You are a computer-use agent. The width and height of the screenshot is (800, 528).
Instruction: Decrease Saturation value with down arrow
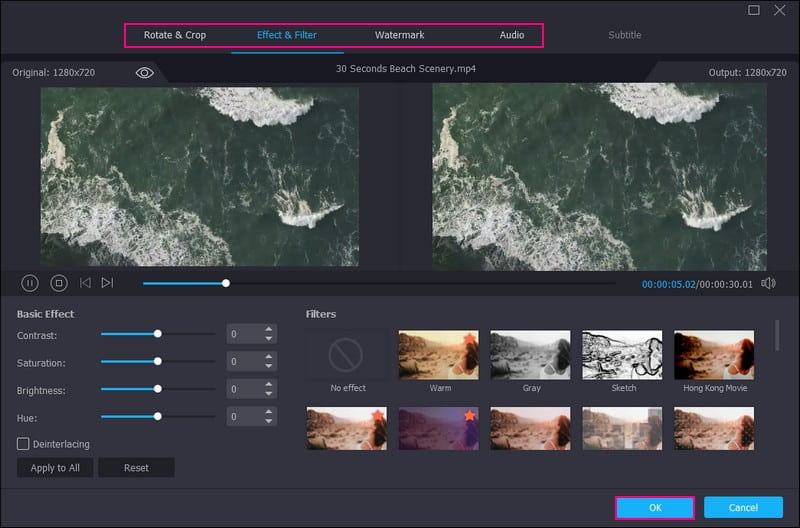[268, 367]
